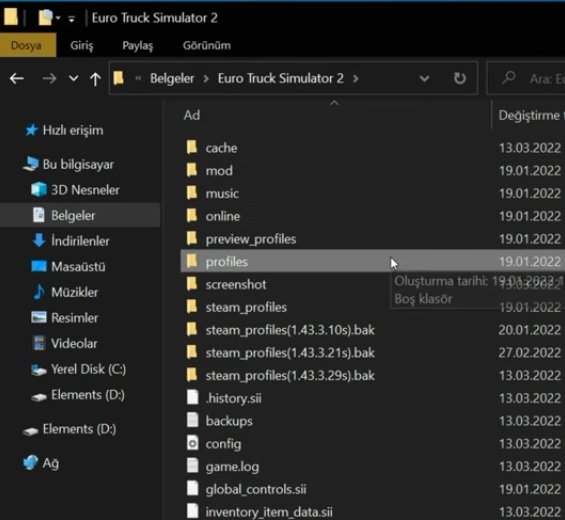Screen dimensions: 565x520
Task: Select Bu bilgisayar in the navigation pane
Action: click(x=78, y=164)
